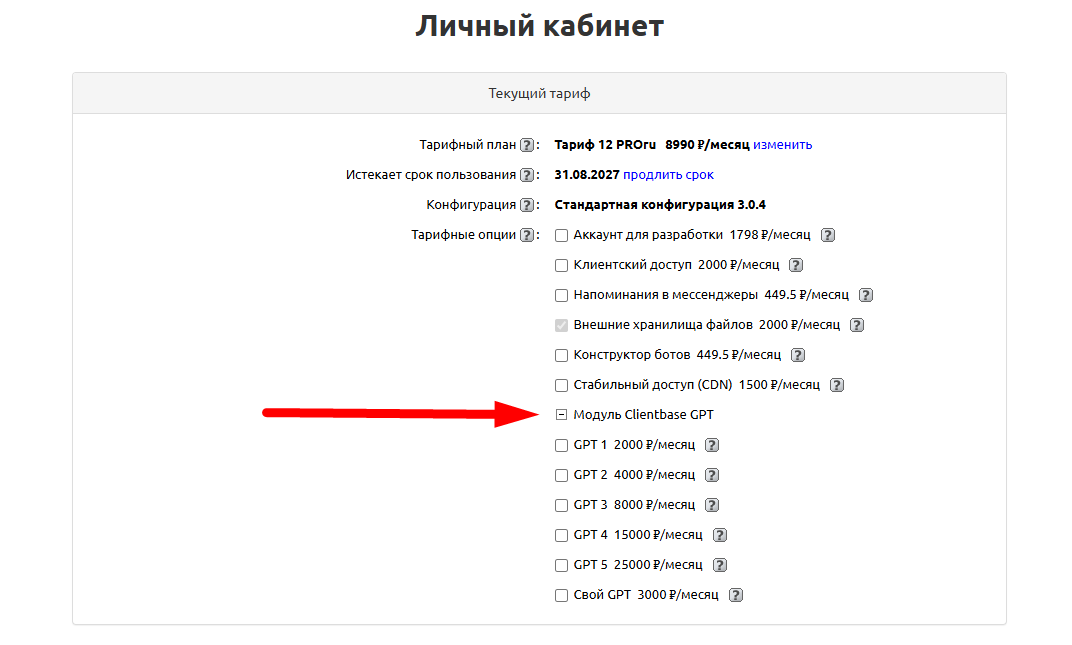Tick the GPT 5 checkbox
This screenshot has width=1072, height=645.
point(561,566)
